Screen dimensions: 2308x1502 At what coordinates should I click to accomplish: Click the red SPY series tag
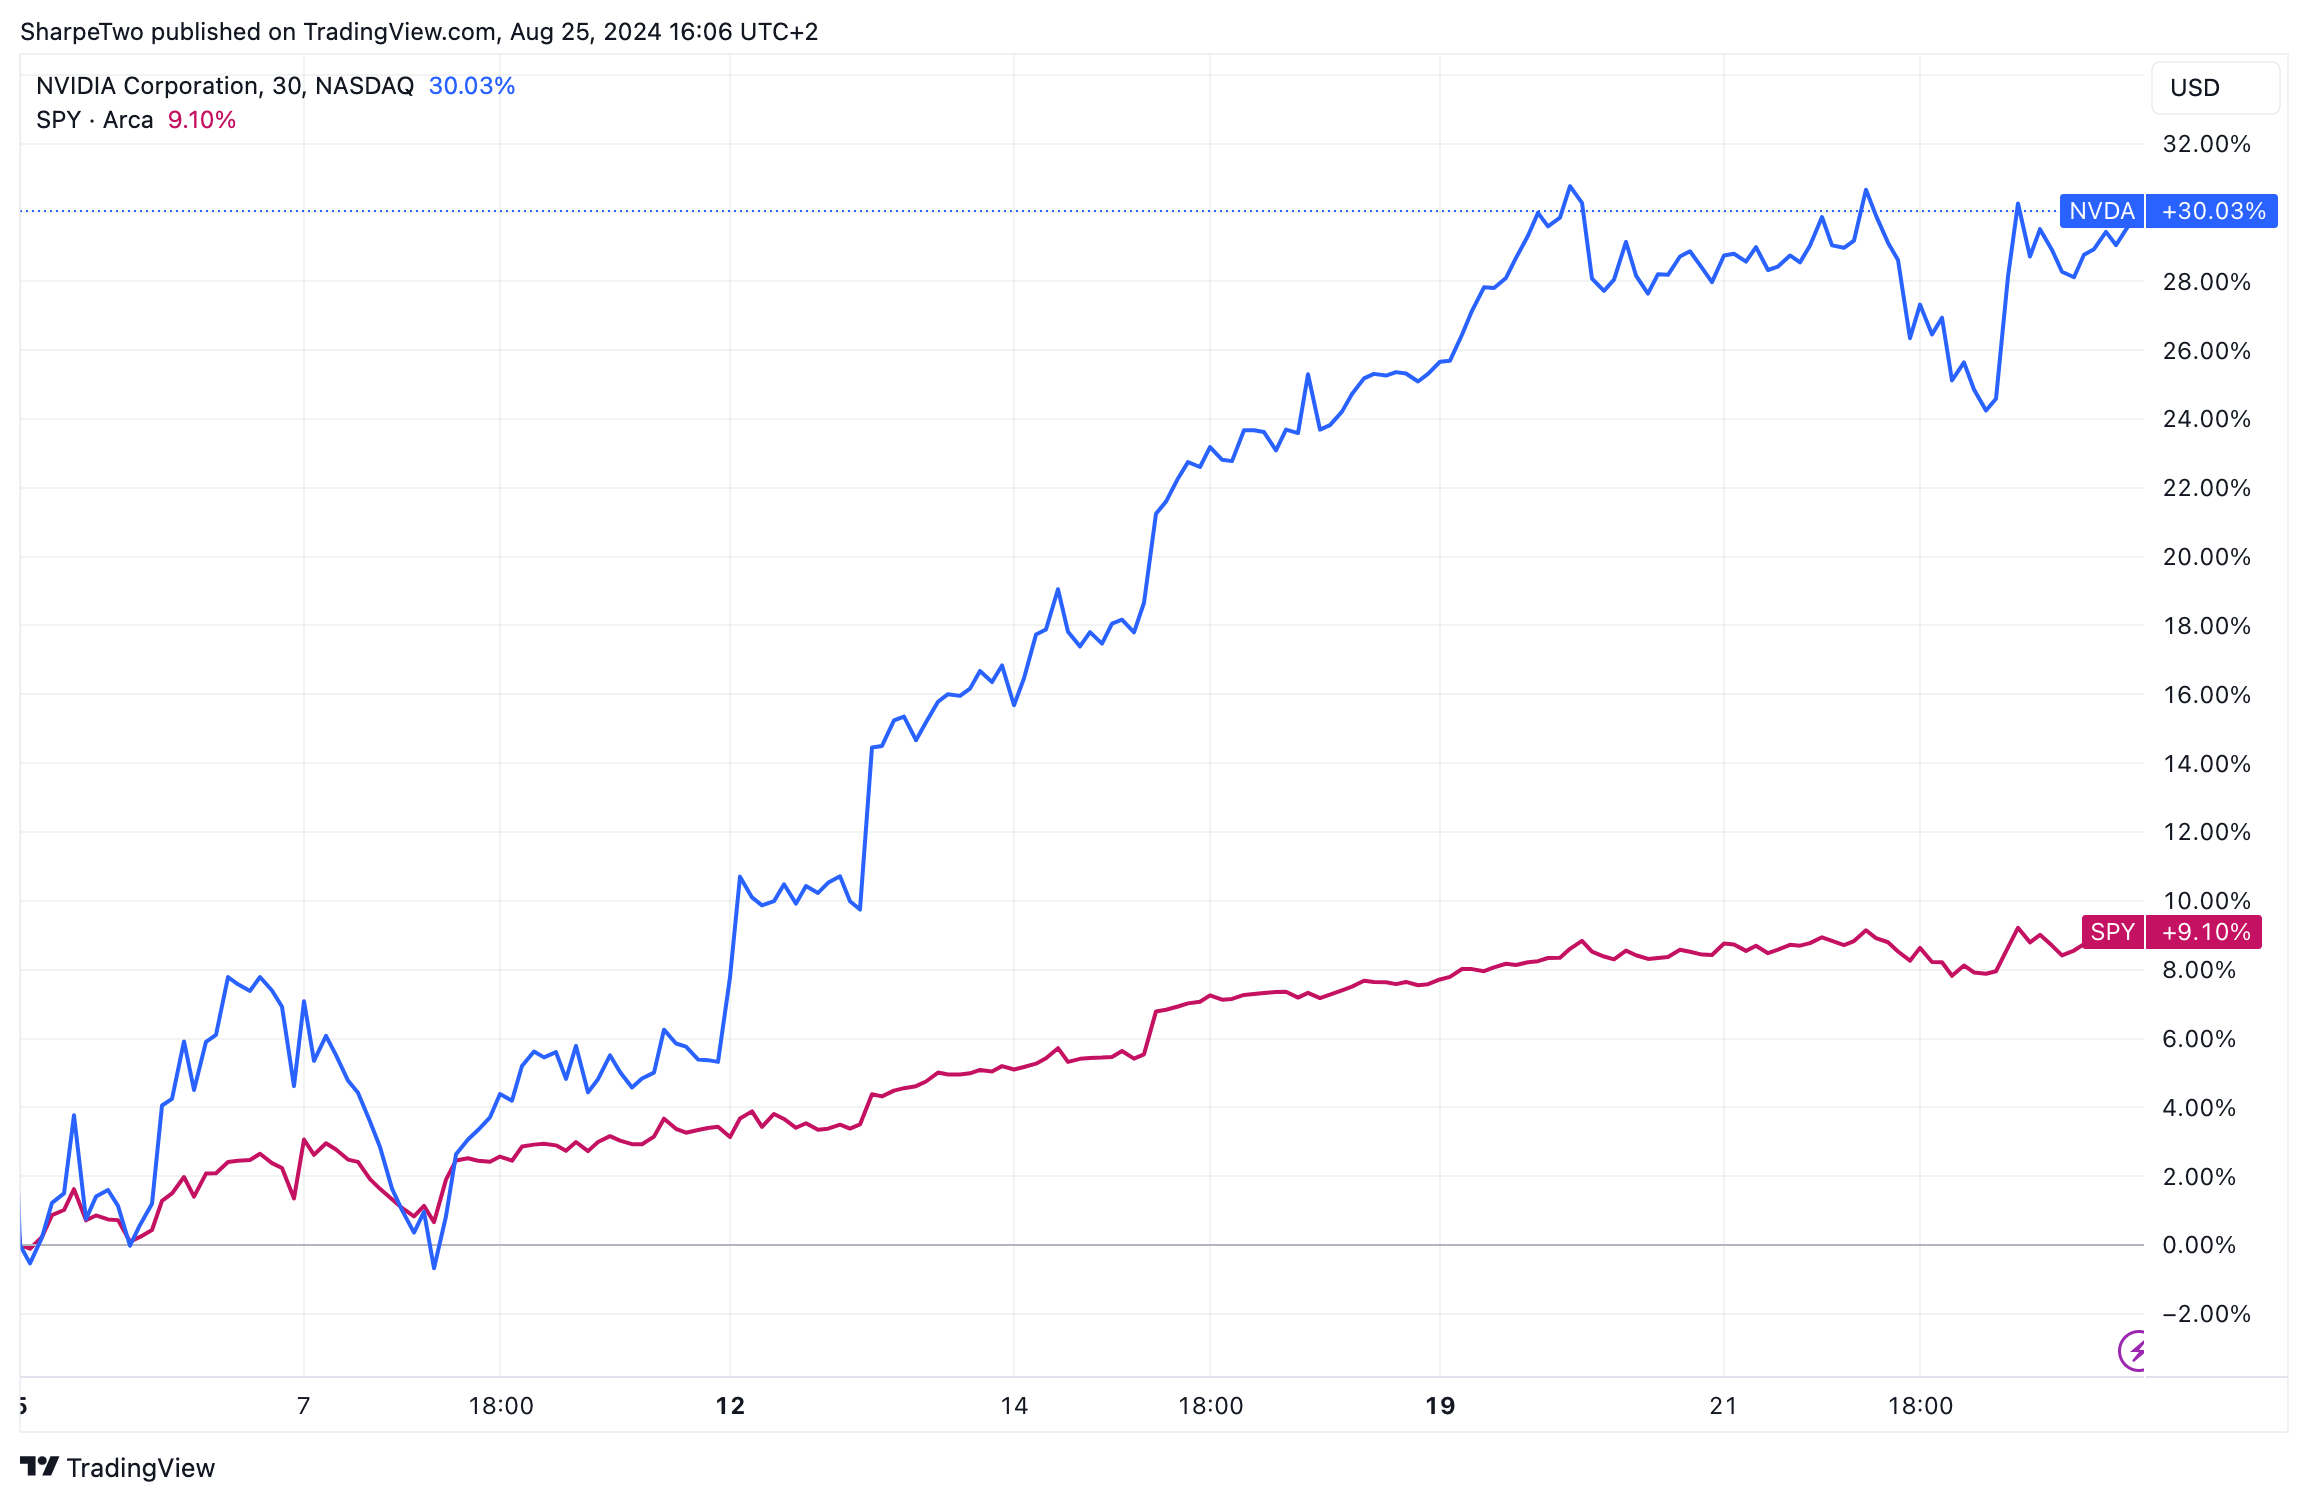pos(2112,932)
